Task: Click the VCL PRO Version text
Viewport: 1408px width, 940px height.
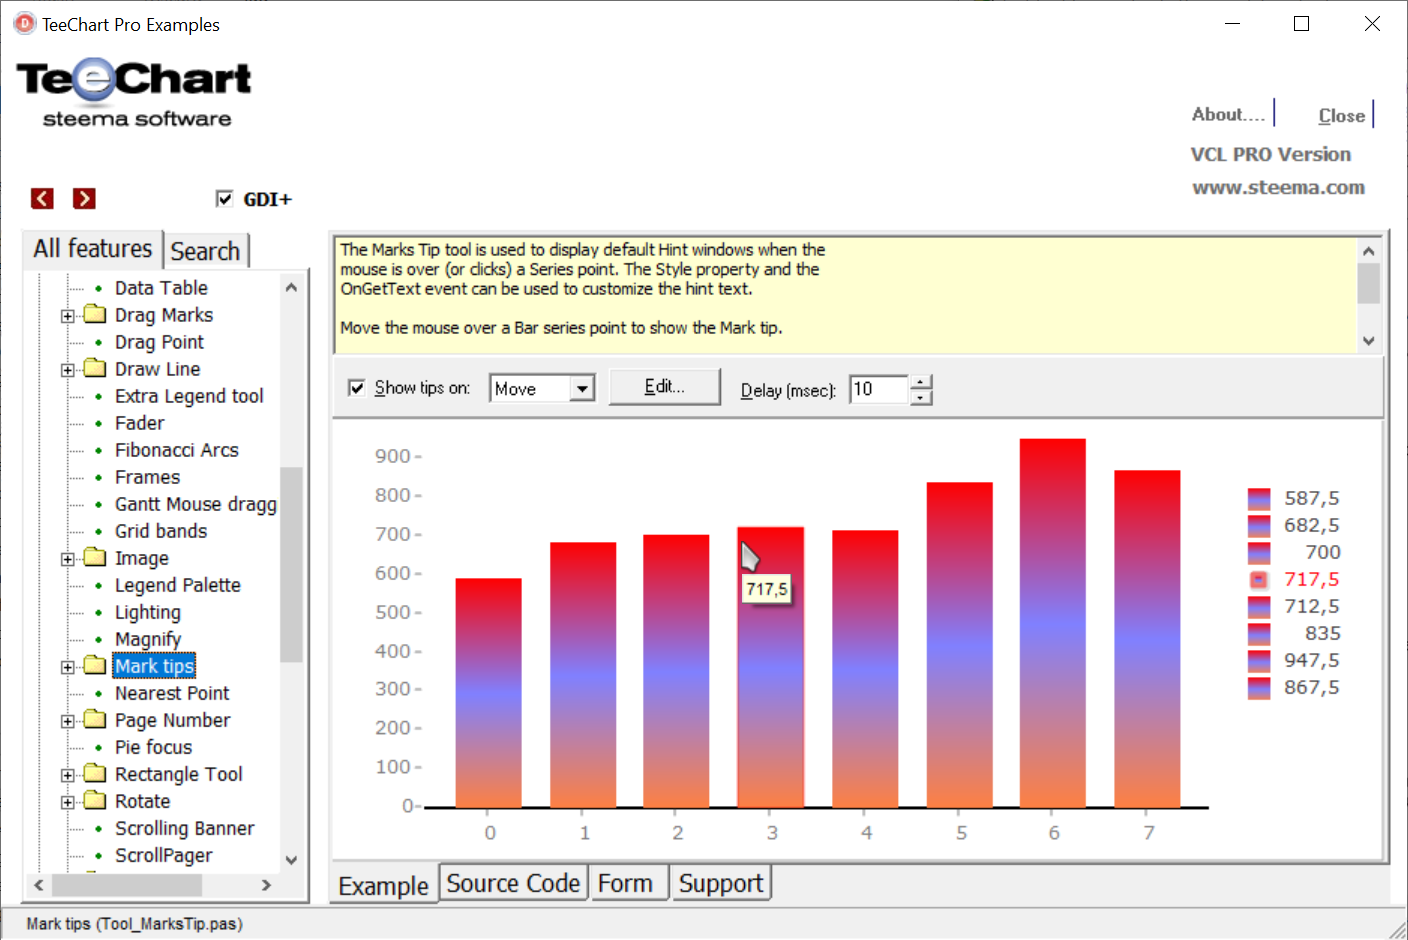Action: tap(1271, 154)
